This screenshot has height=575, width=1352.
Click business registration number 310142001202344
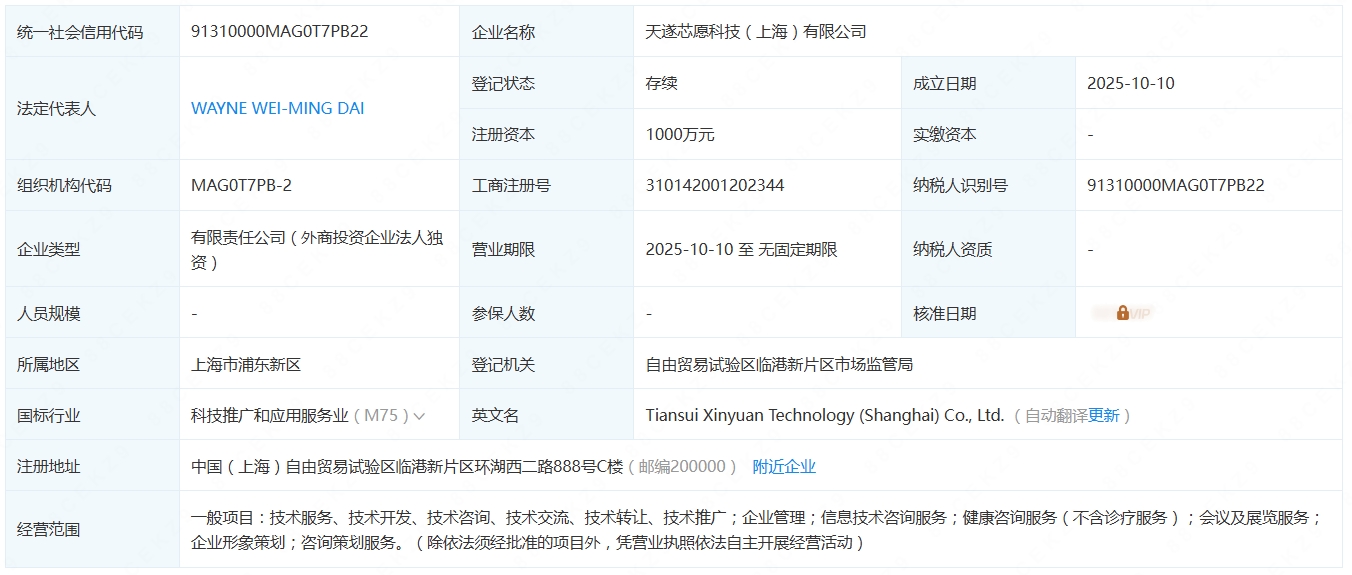point(715,185)
